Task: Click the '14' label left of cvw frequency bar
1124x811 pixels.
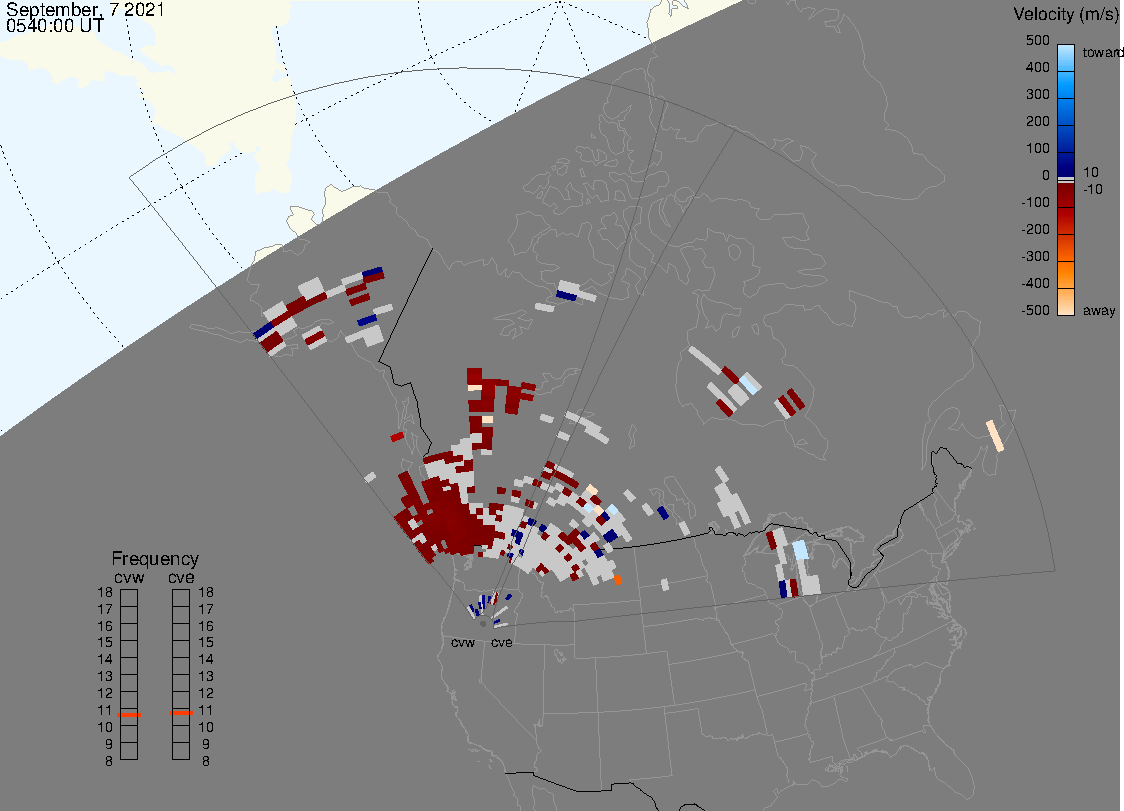Action: (x=105, y=660)
